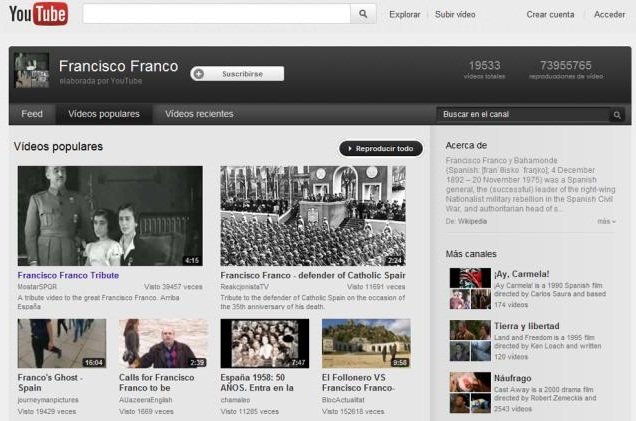Image resolution: width=636 pixels, height=421 pixels.
Task: Click the channel search magnifier icon
Action: point(617,115)
